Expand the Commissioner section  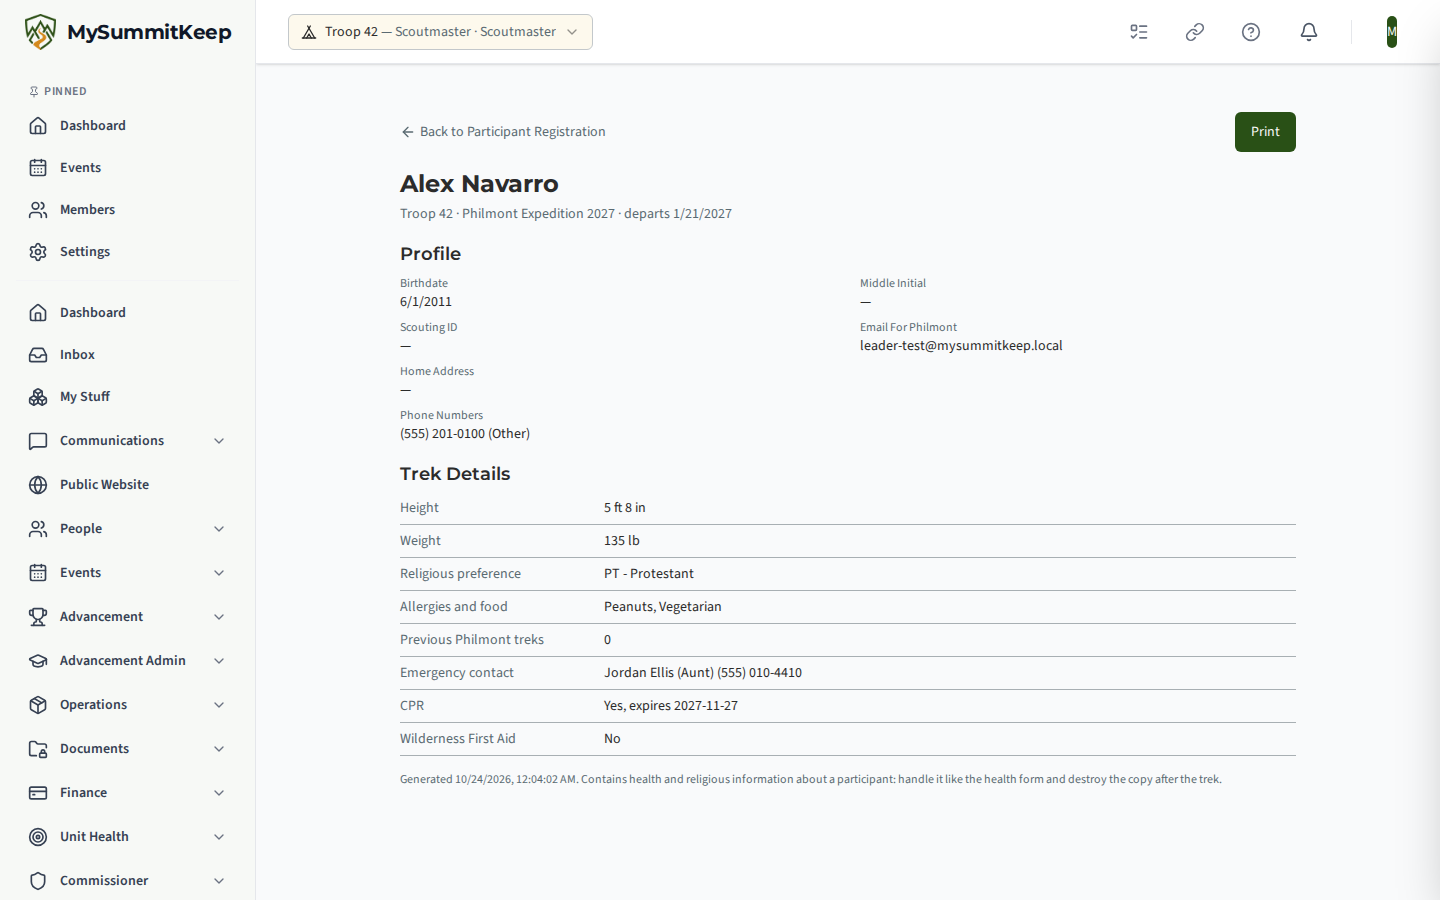pyautogui.click(x=128, y=880)
